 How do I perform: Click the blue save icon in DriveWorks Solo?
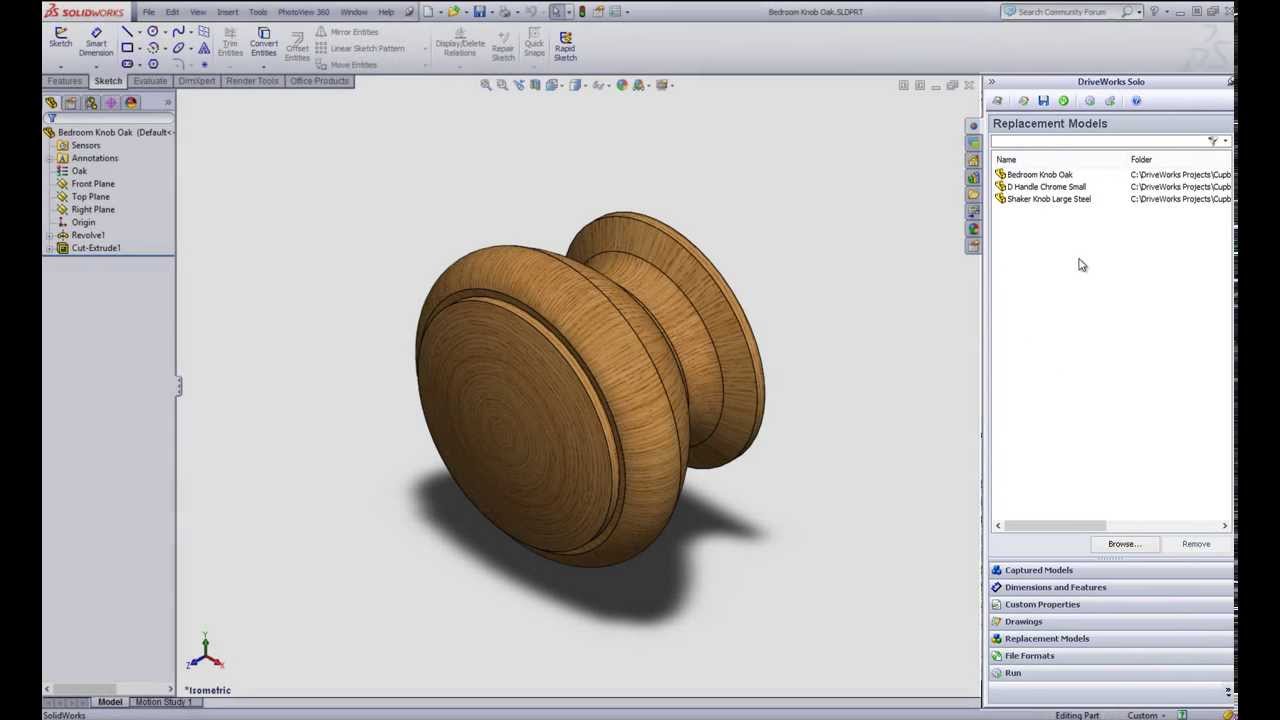1043,101
